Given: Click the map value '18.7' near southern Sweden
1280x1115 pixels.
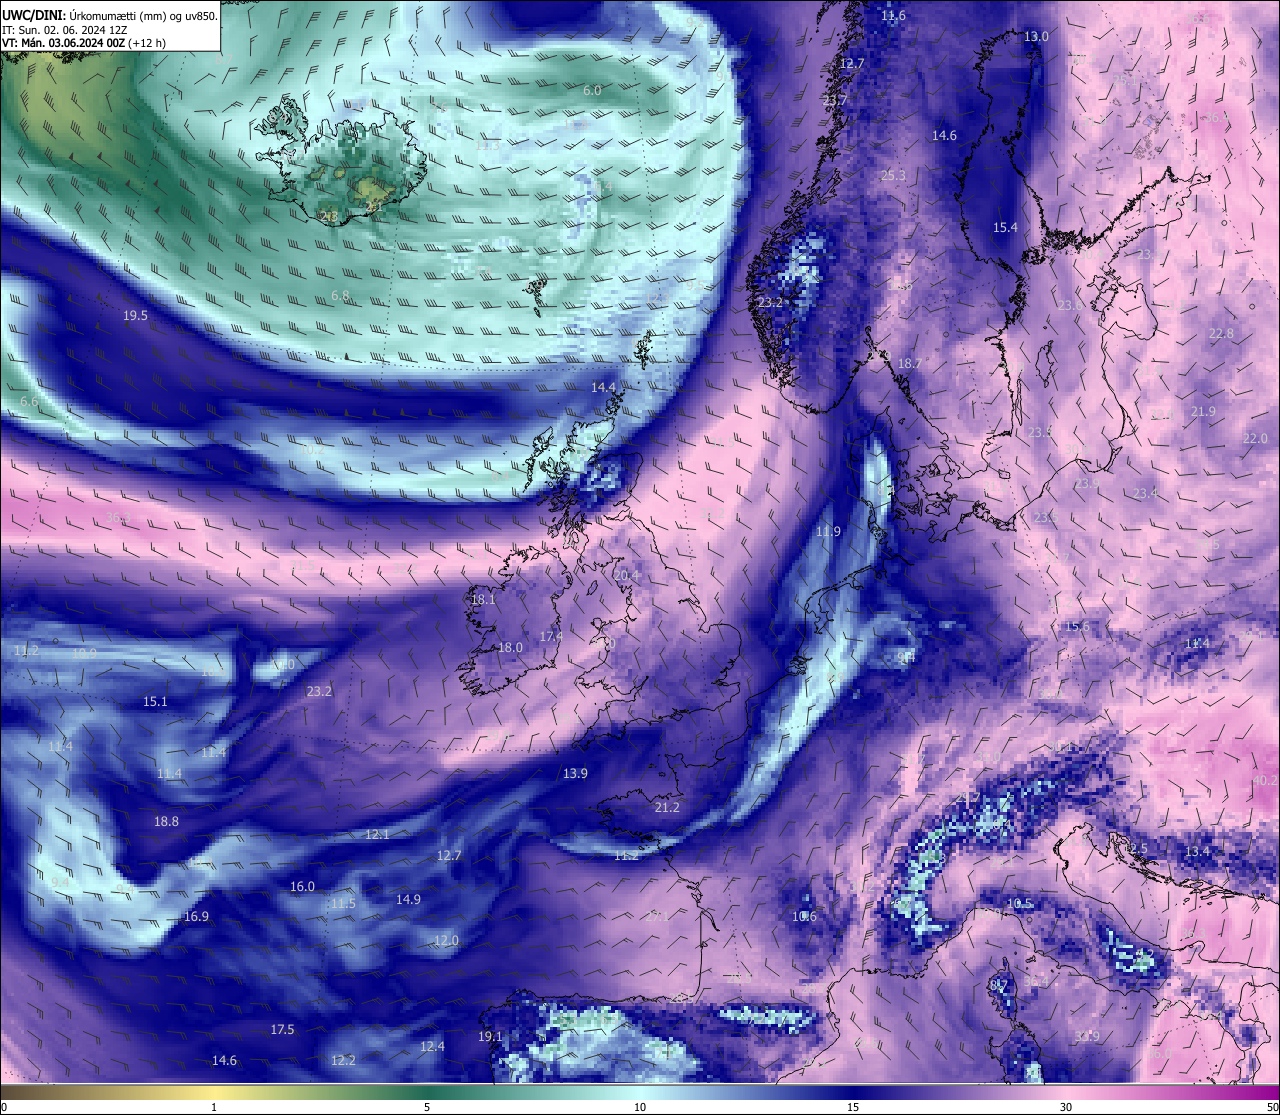Looking at the screenshot, I should coord(909,364).
